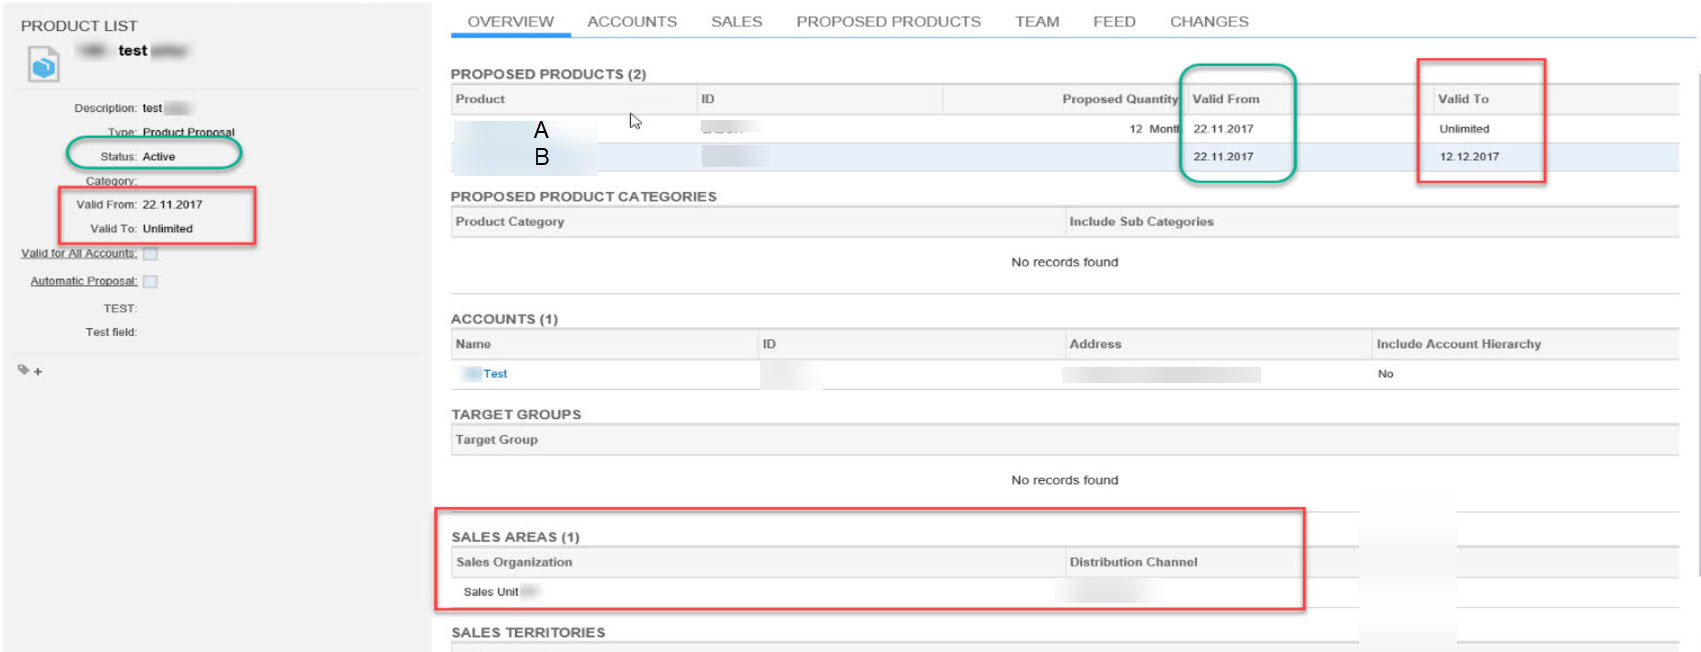
Task: Sort by Valid From column header
Action: 1225,99
